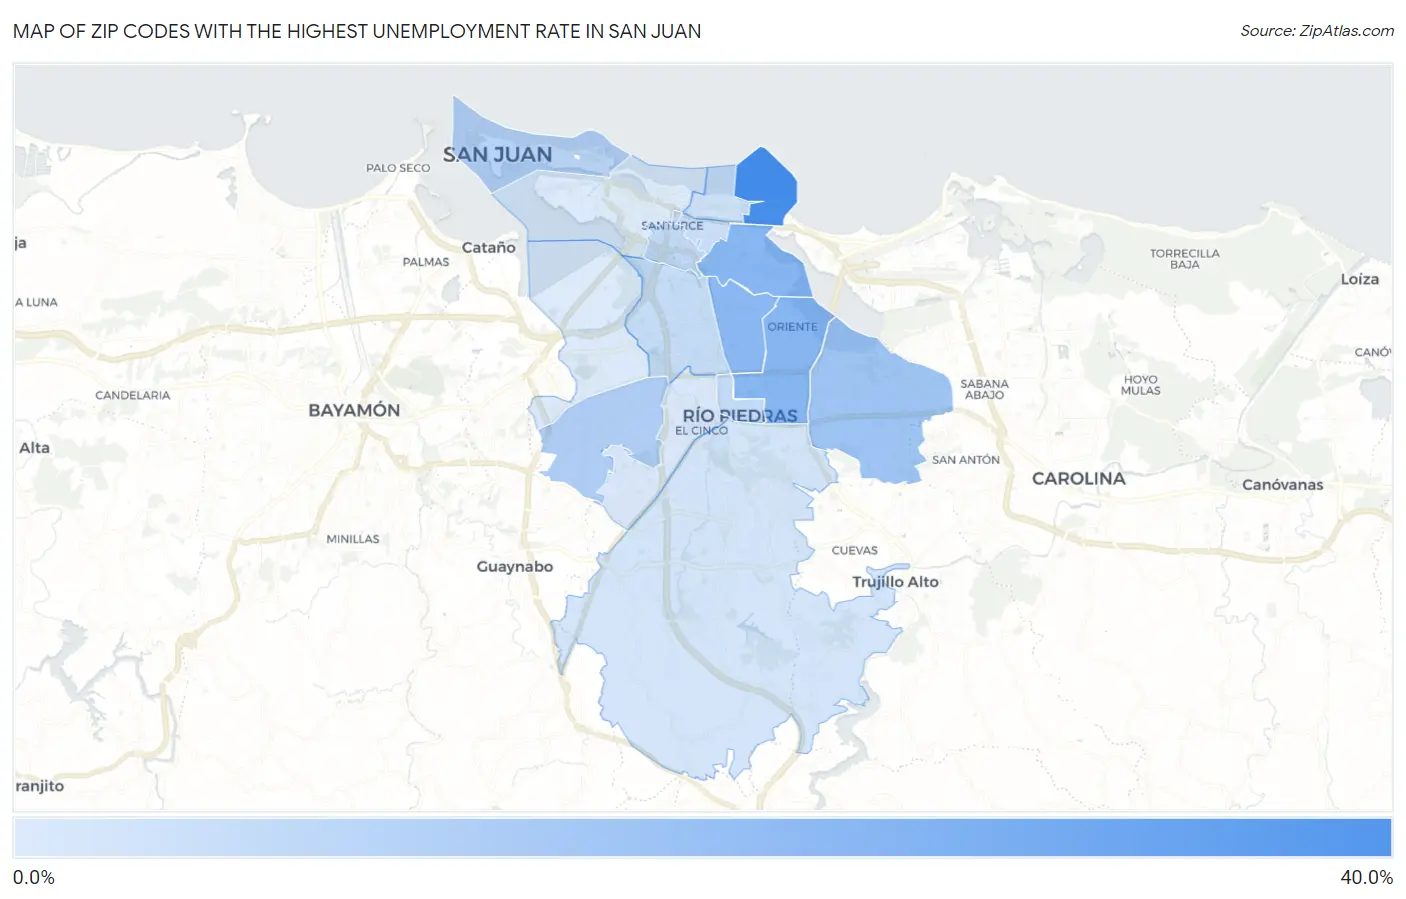Viewport: 1406px width, 899px height.
Task: Click the PALO SECO label
Action: point(398,168)
